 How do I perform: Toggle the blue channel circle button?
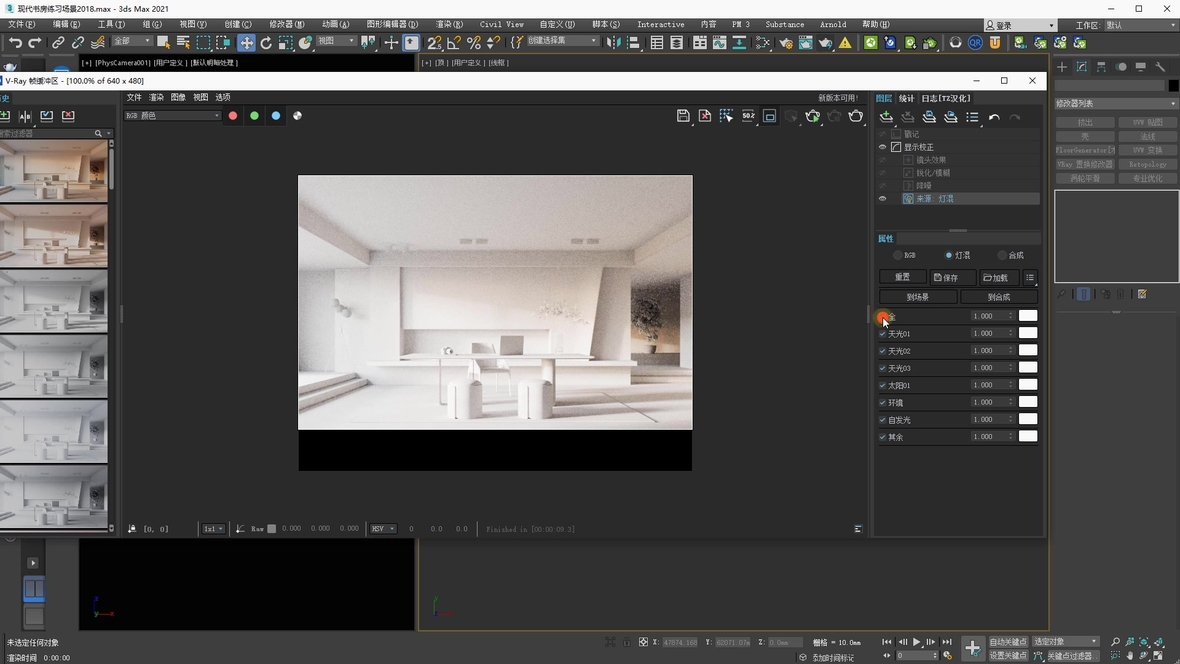click(276, 116)
